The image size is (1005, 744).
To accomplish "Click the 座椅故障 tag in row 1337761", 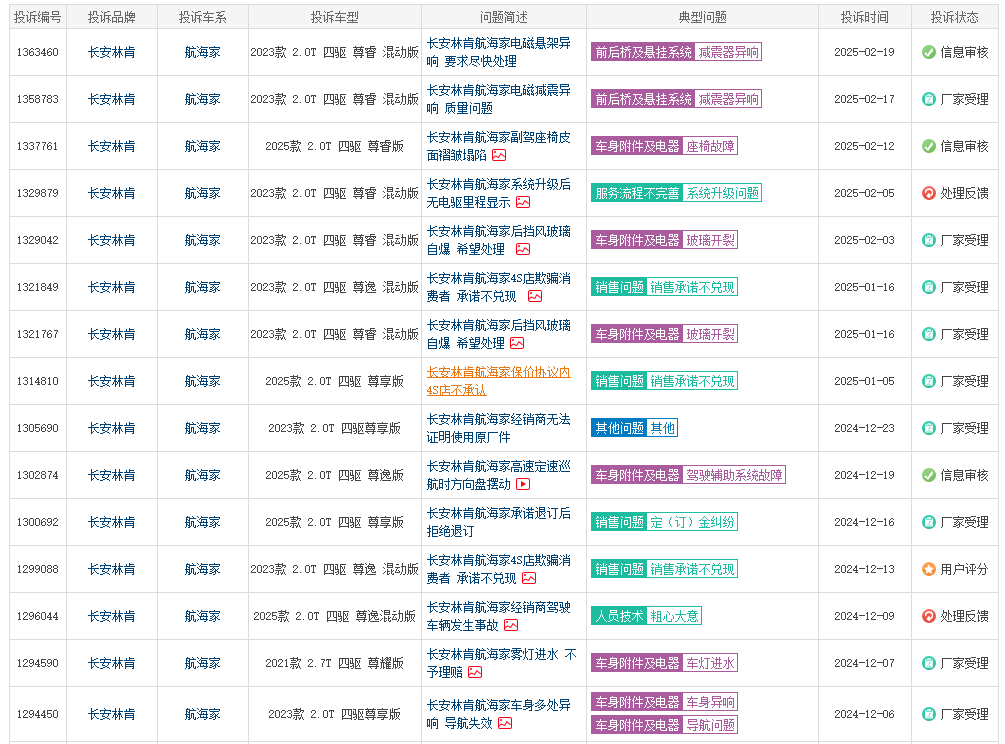I will [x=710, y=146].
